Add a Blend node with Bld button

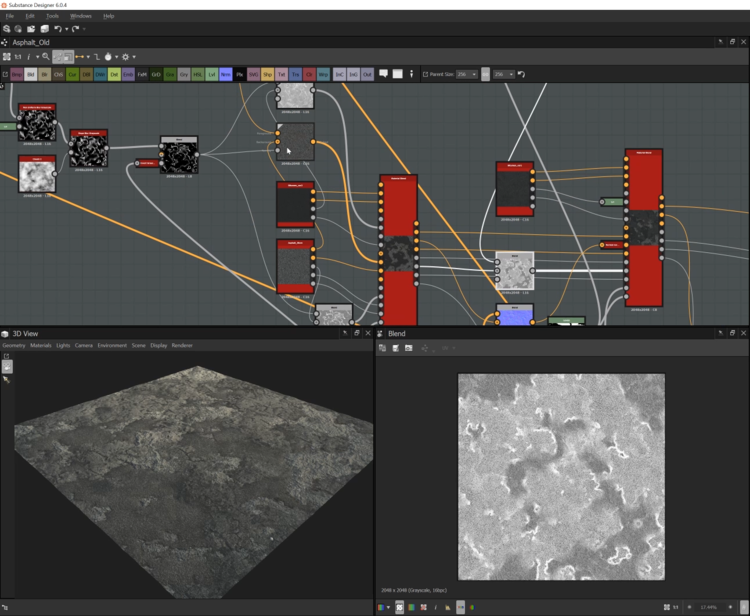[x=31, y=75]
